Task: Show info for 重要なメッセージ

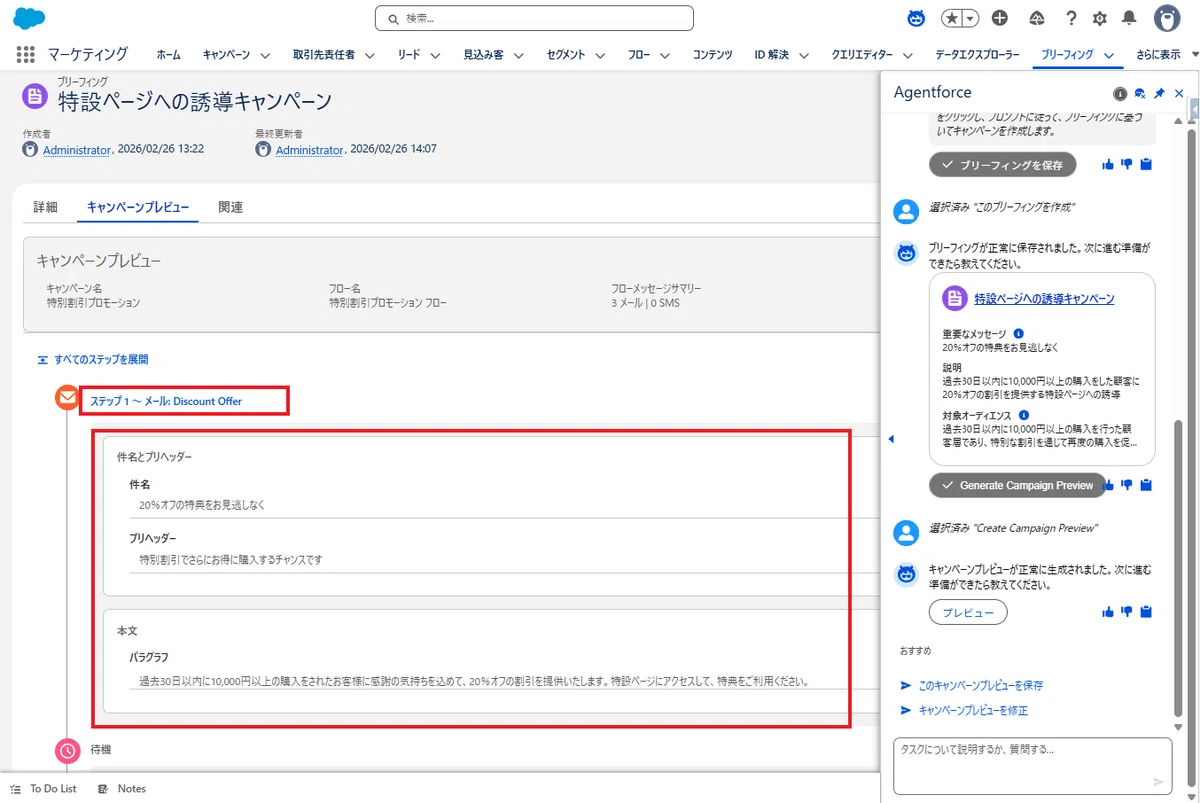Action: pos(1018,333)
